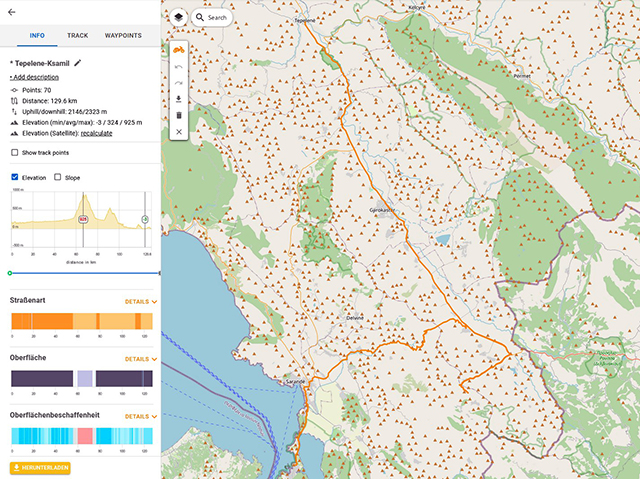640x479 pixels.
Task: Redo the track edit
Action: (x=178, y=83)
